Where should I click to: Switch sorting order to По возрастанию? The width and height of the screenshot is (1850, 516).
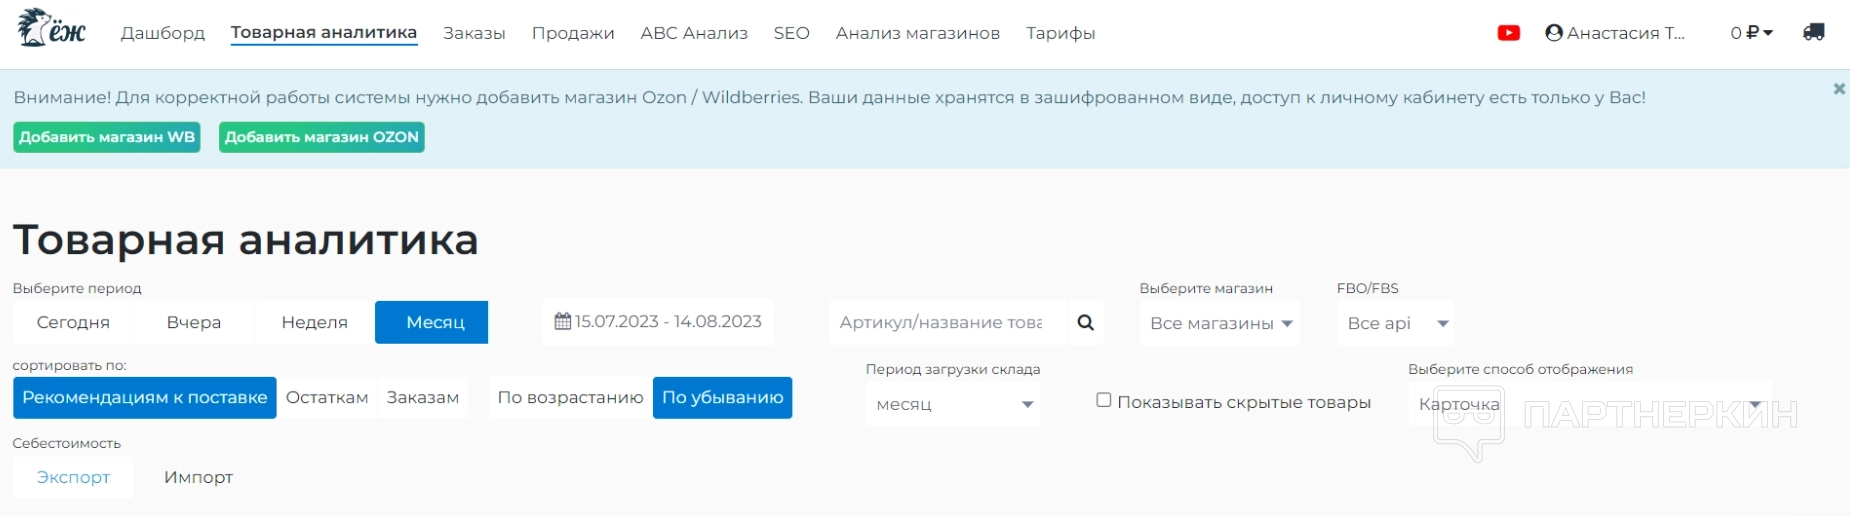point(570,398)
